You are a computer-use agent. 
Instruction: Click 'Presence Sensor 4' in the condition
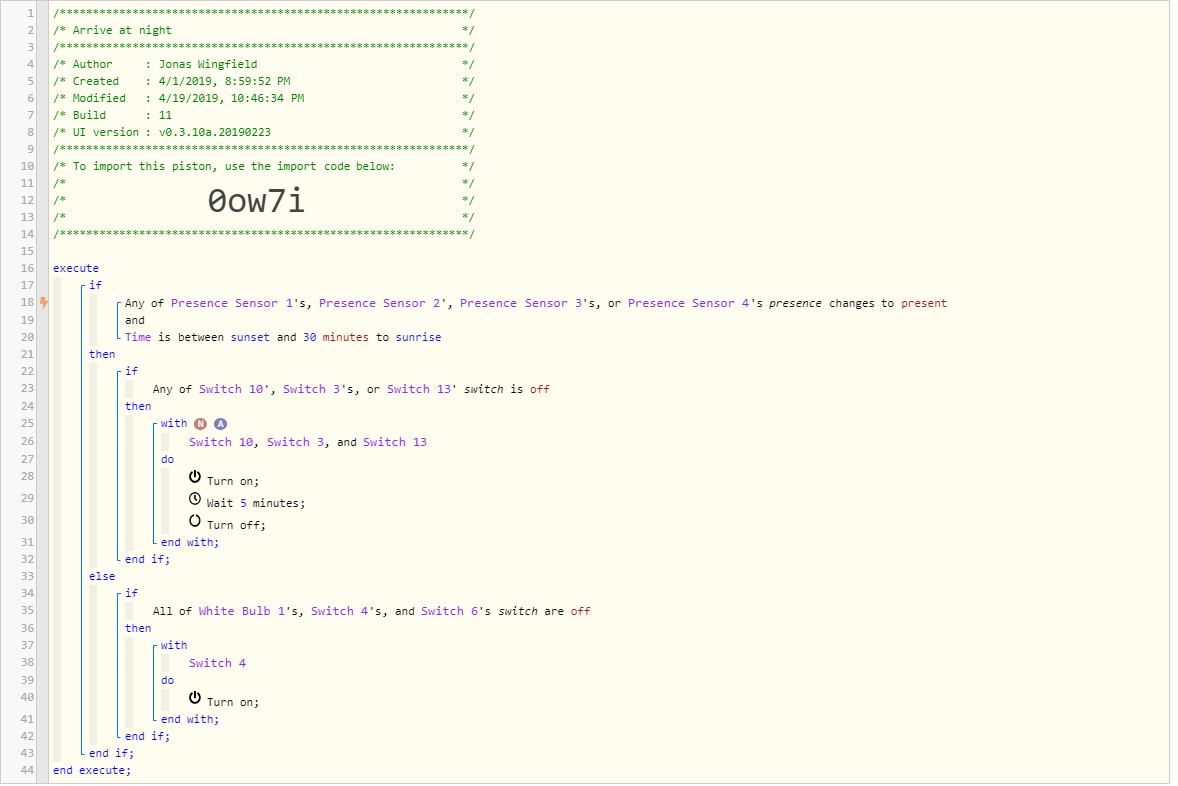[689, 304]
